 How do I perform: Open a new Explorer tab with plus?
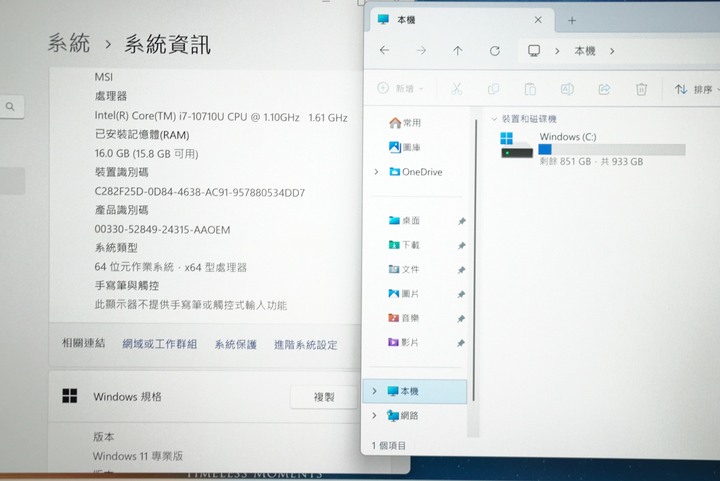click(x=572, y=20)
